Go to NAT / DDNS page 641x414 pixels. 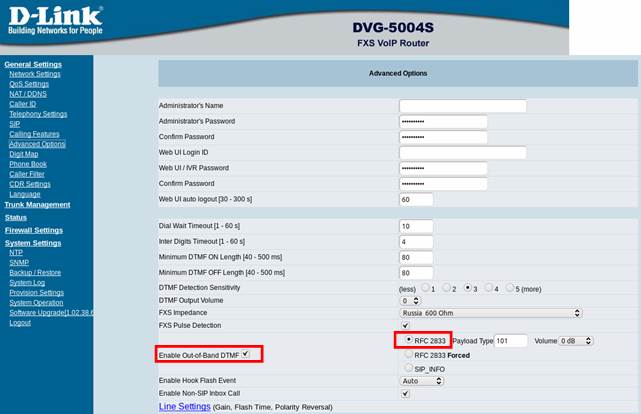point(28,94)
